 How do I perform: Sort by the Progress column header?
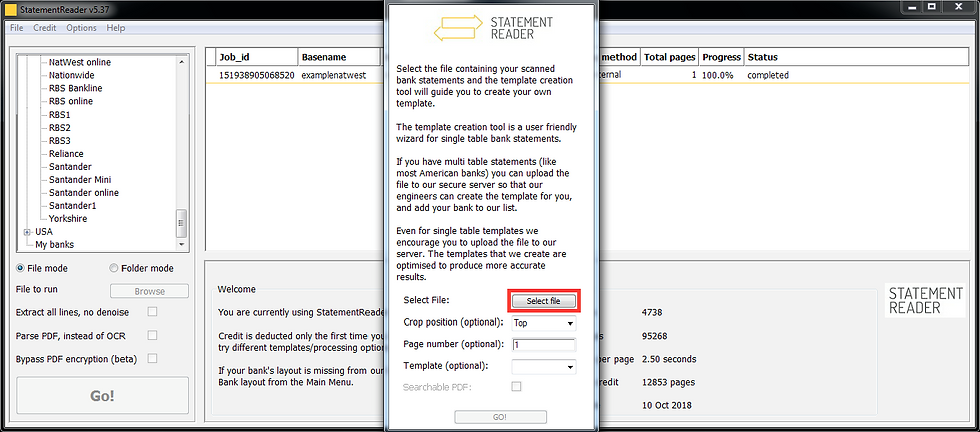click(x=721, y=57)
